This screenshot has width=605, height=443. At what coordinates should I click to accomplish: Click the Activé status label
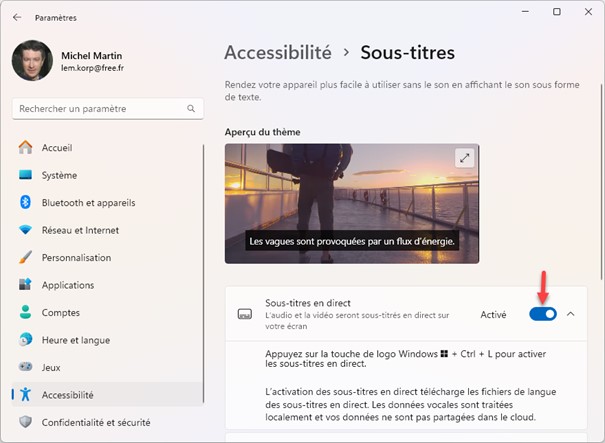click(493, 314)
